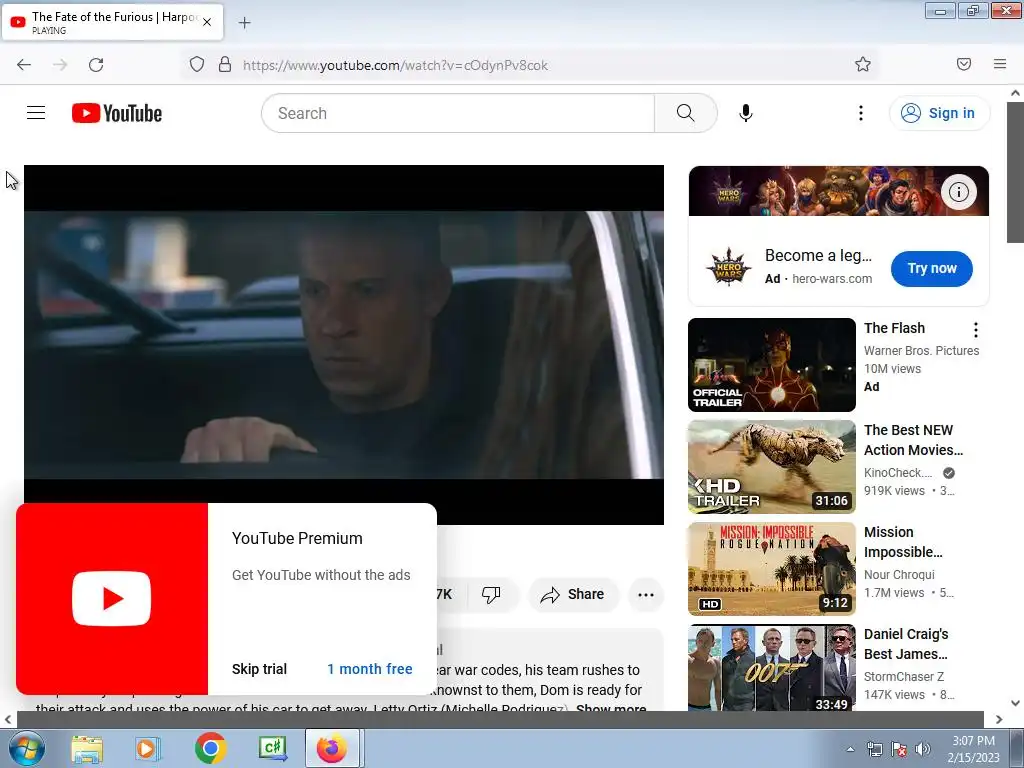This screenshot has width=1024, height=768.
Task: Click the scroll-down arrow of page scrollbar
Action: tap(1015, 703)
